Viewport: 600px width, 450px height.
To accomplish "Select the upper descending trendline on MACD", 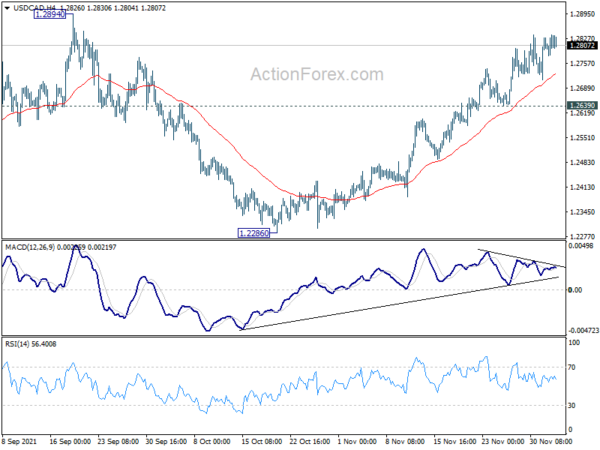I will 521,258.
